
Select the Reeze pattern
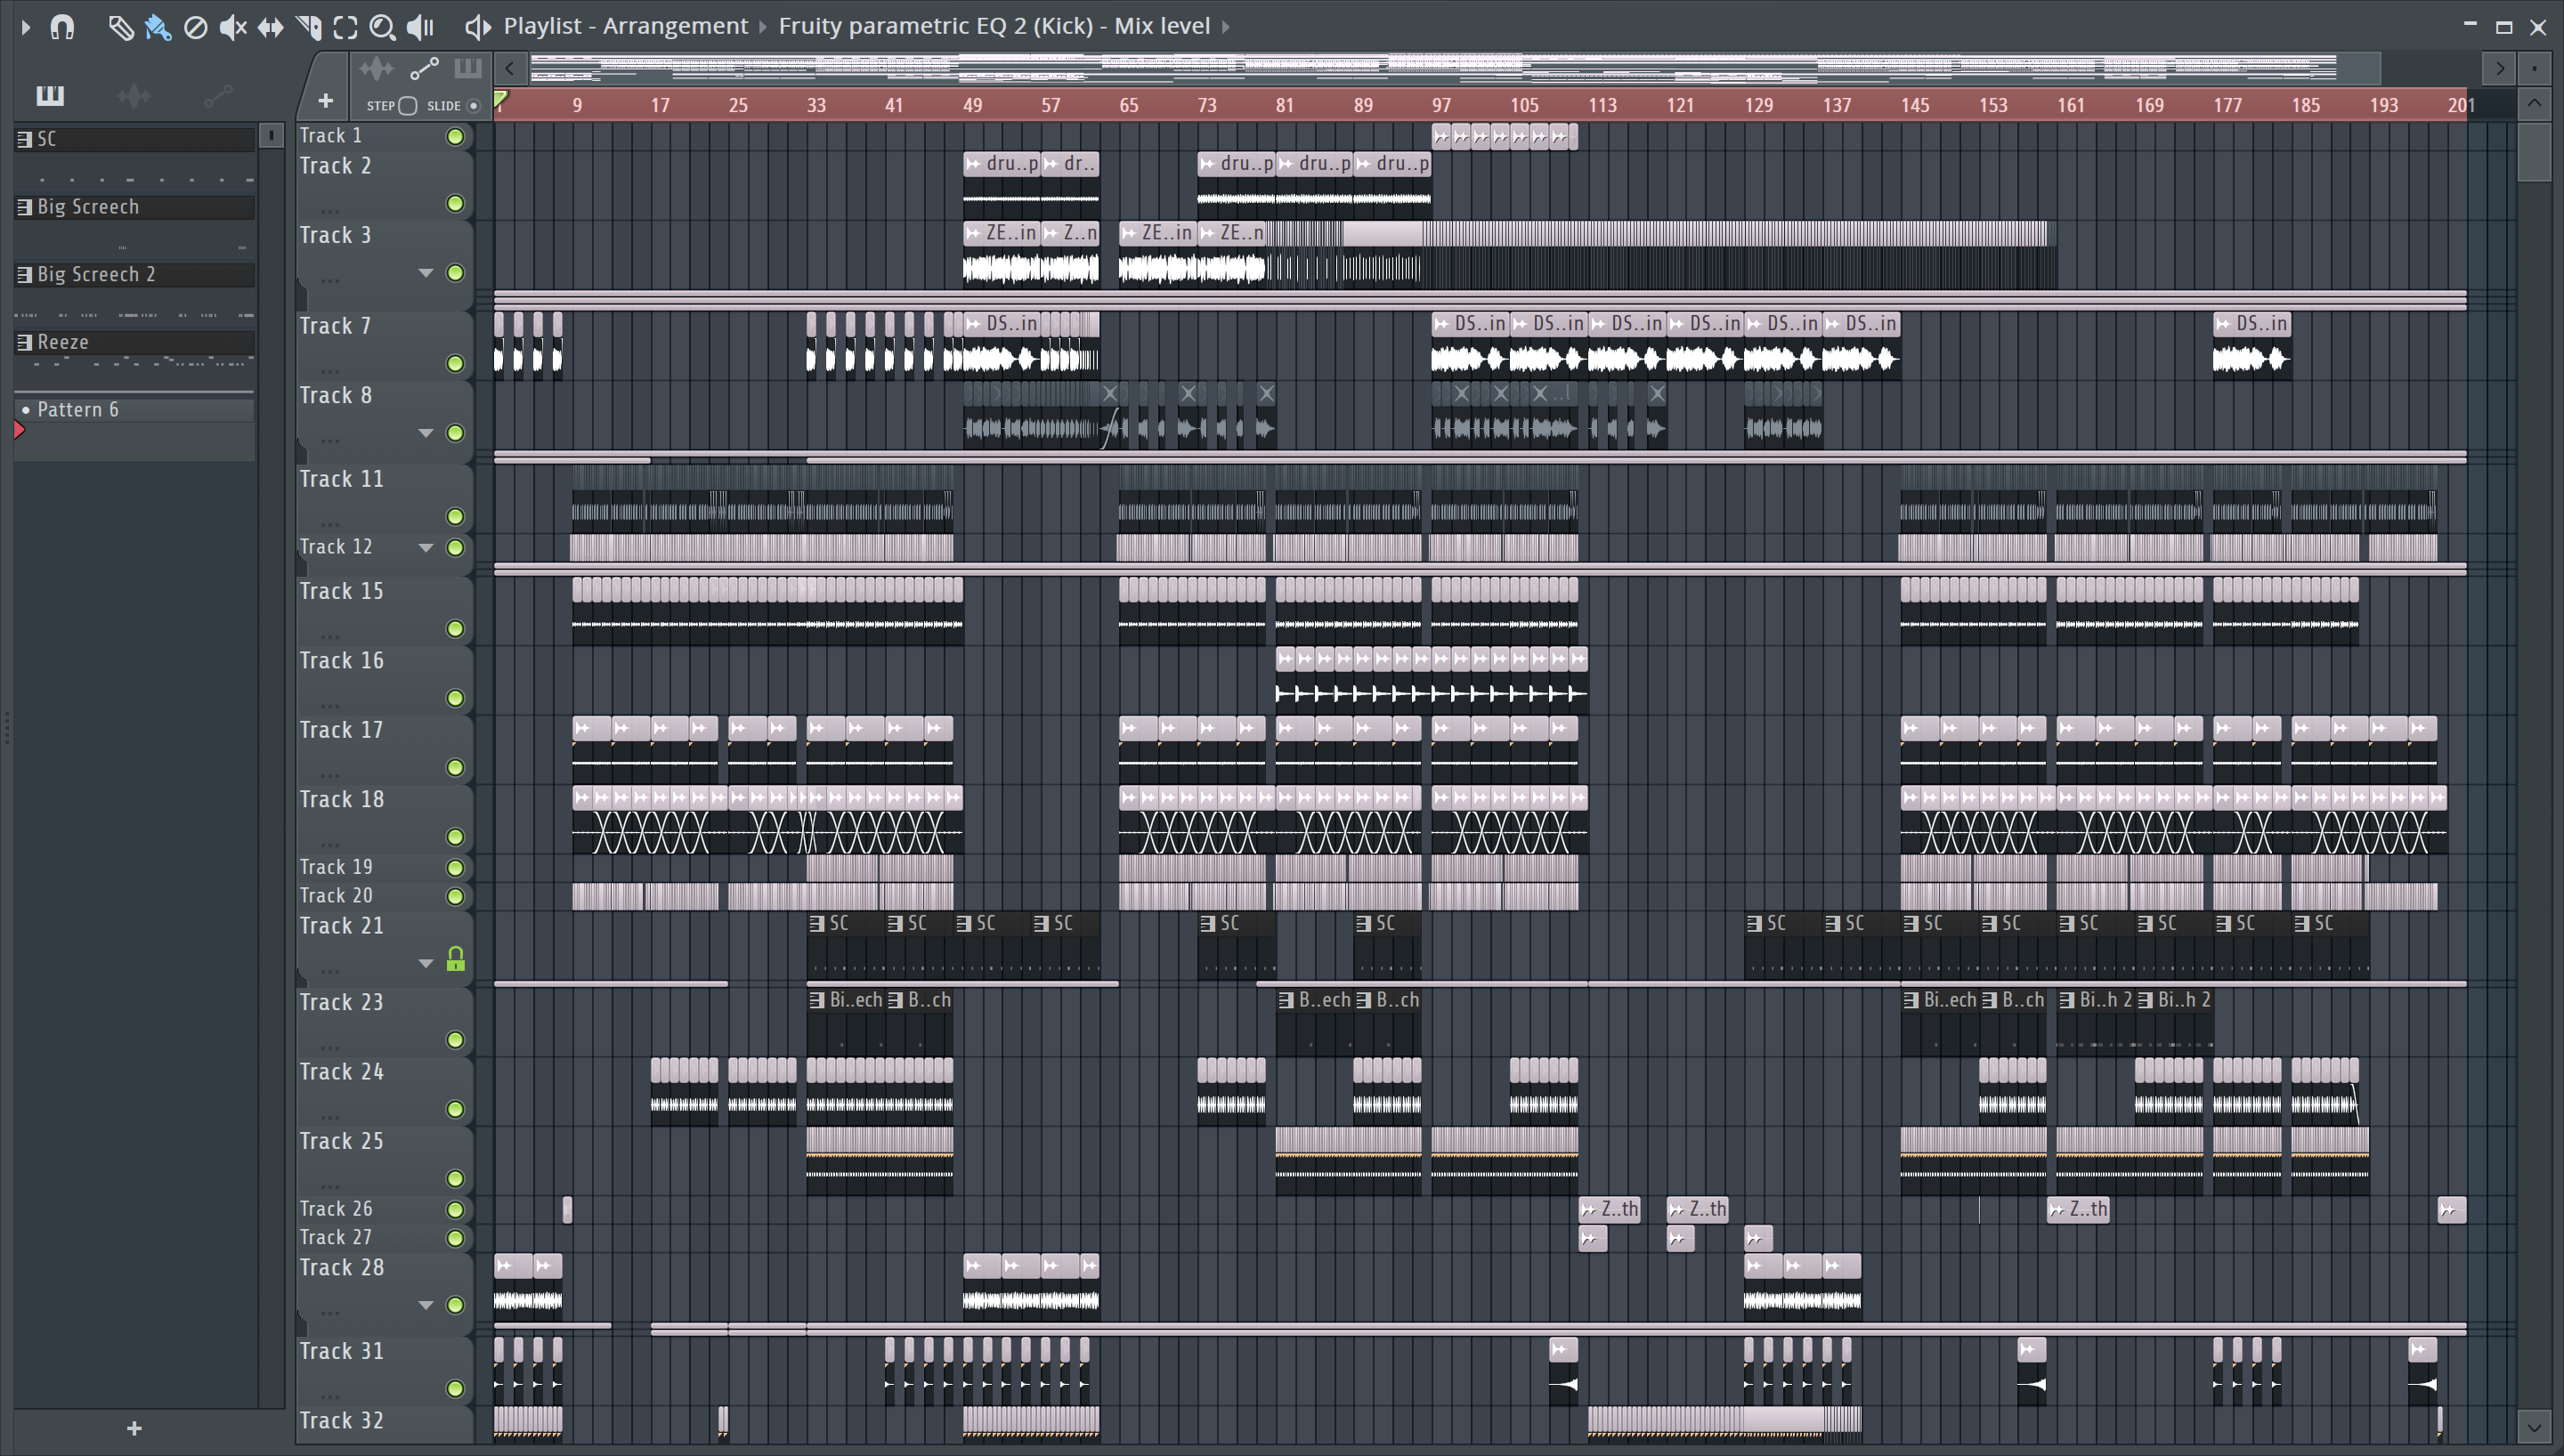point(135,342)
